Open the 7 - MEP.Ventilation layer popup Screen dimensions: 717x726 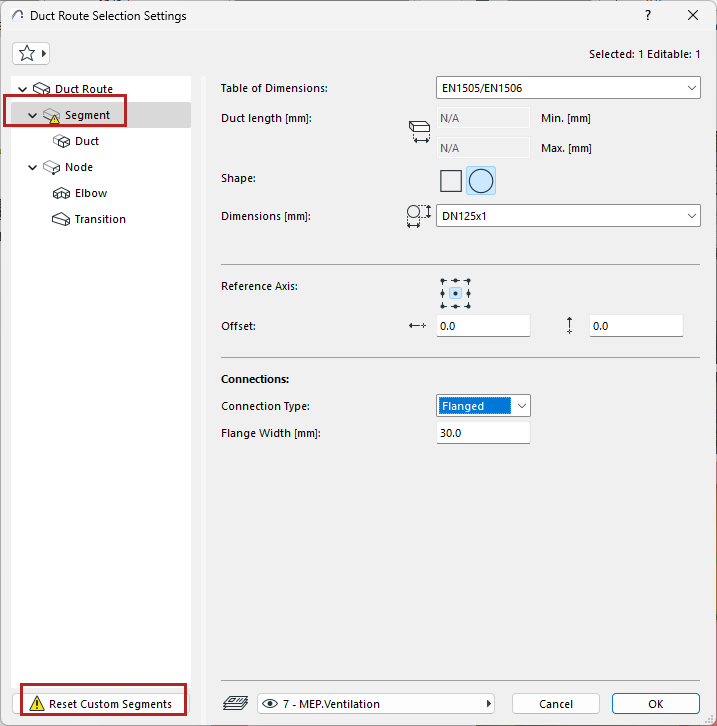point(376,704)
